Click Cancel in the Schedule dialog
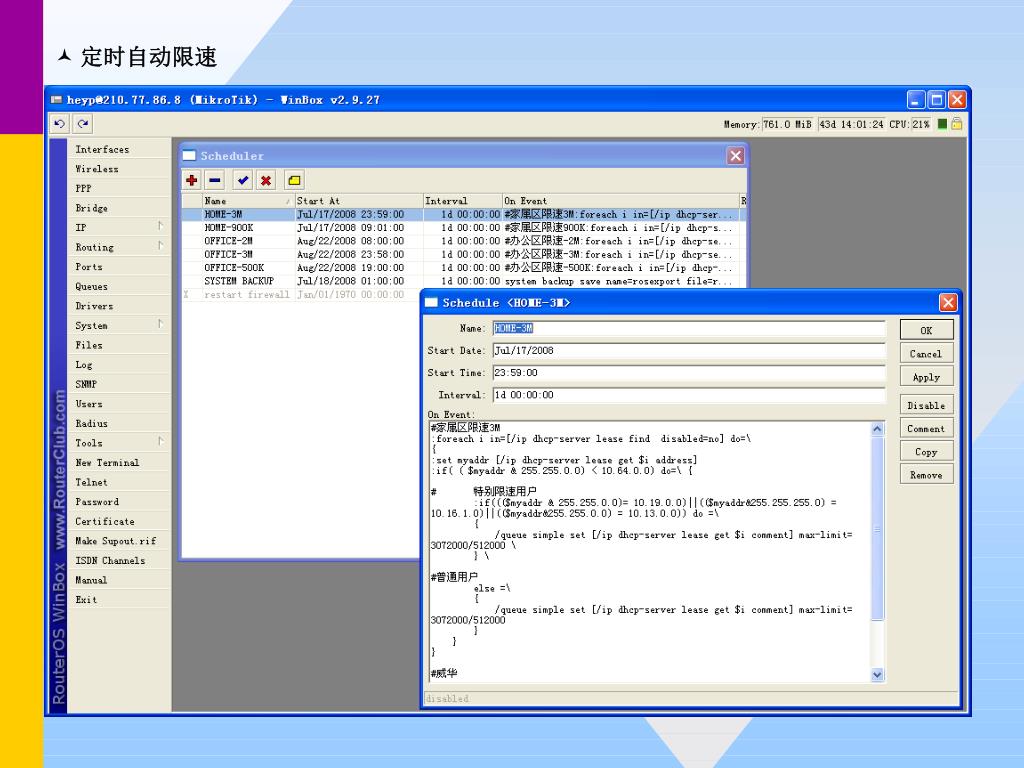Screen dimensions: 1024x768 [x=926, y=353]
